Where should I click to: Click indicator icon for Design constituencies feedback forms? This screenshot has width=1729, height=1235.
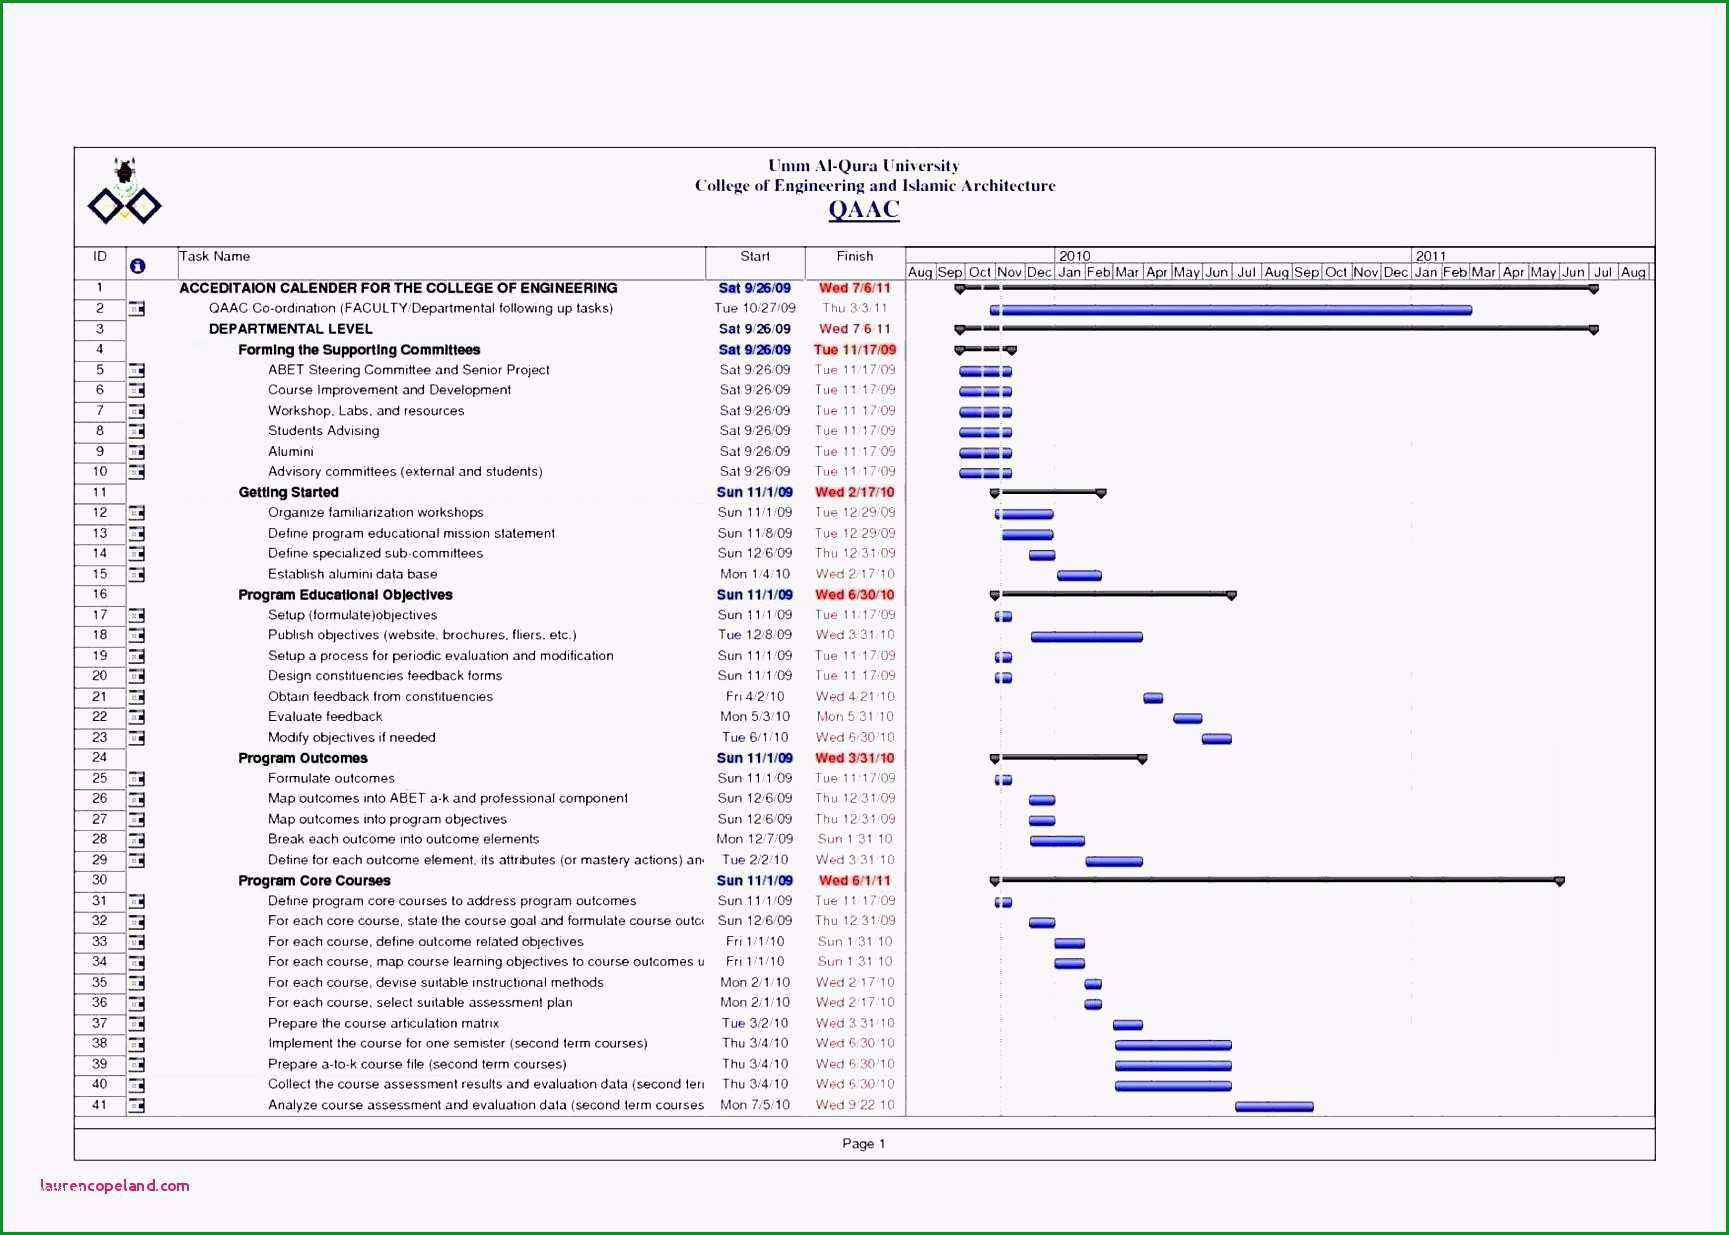(136, 677)
